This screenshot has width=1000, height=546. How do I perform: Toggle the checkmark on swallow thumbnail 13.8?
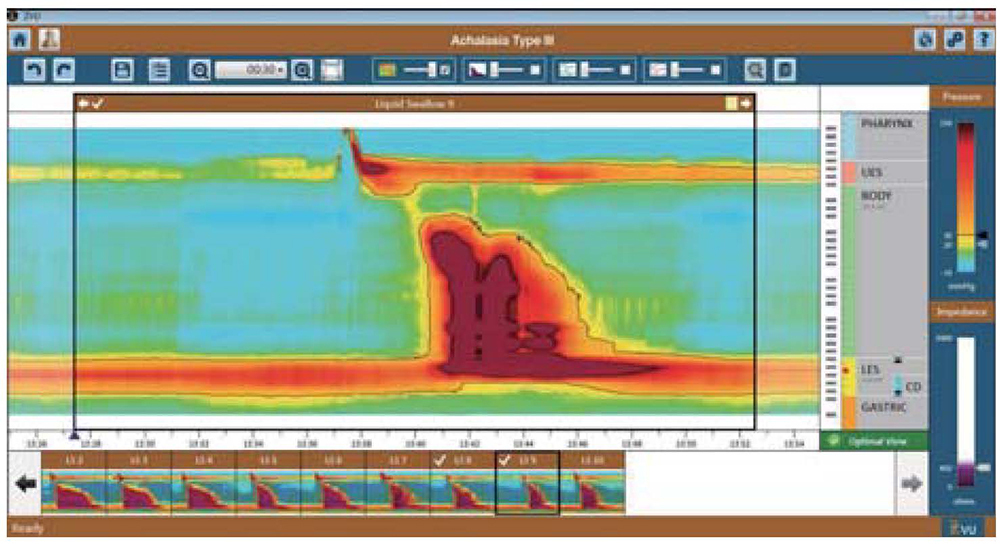click(440, 459)
